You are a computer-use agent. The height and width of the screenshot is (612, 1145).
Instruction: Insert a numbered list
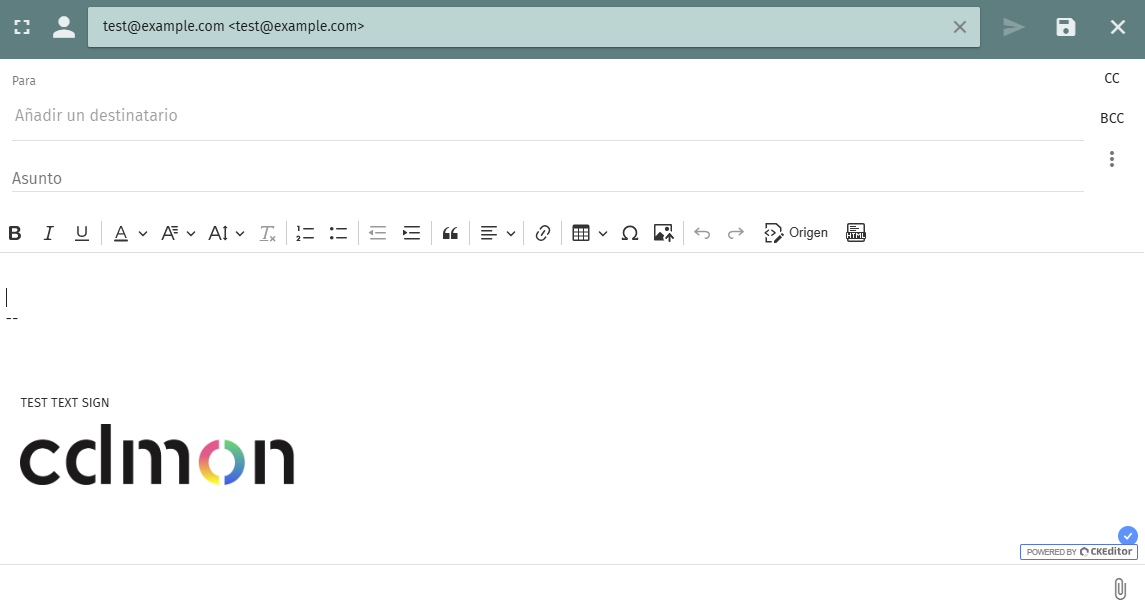tap(305, 233)
